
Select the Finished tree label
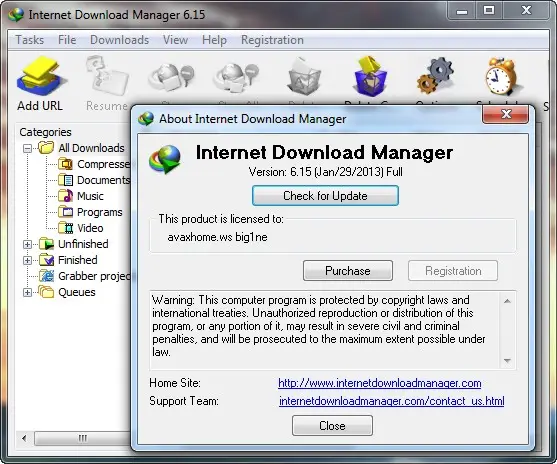pyautogui.click(x=77, y=260)
